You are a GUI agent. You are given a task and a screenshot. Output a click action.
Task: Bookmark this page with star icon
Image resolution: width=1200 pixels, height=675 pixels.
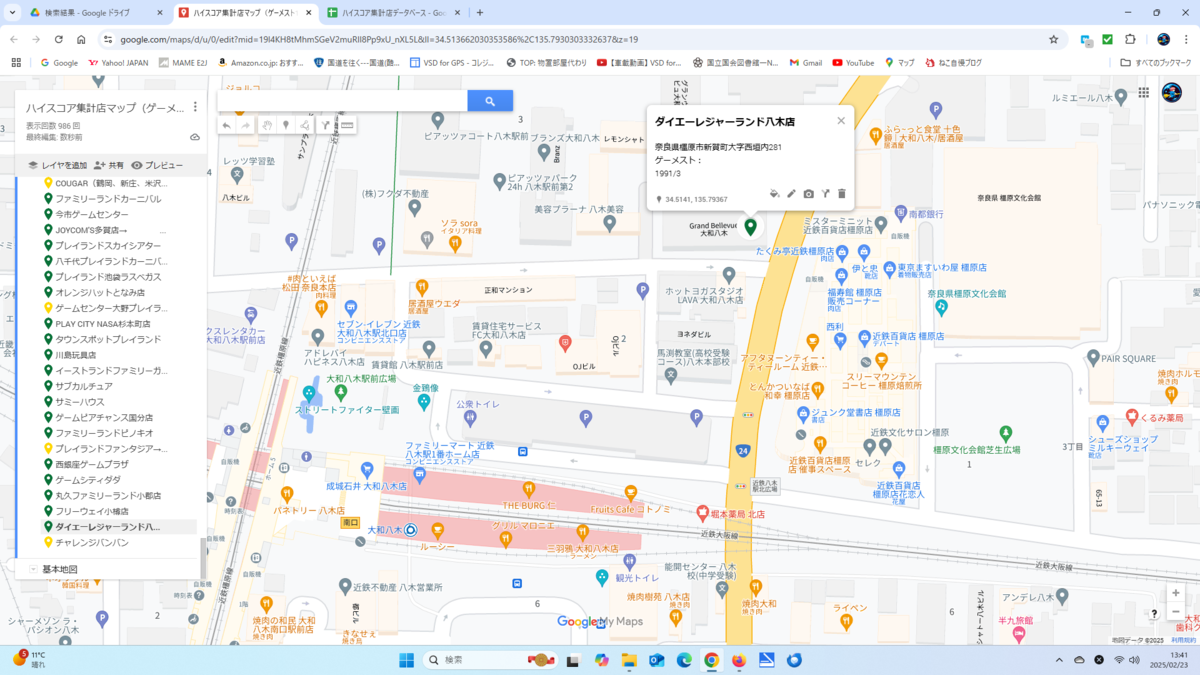point(1053,39)
